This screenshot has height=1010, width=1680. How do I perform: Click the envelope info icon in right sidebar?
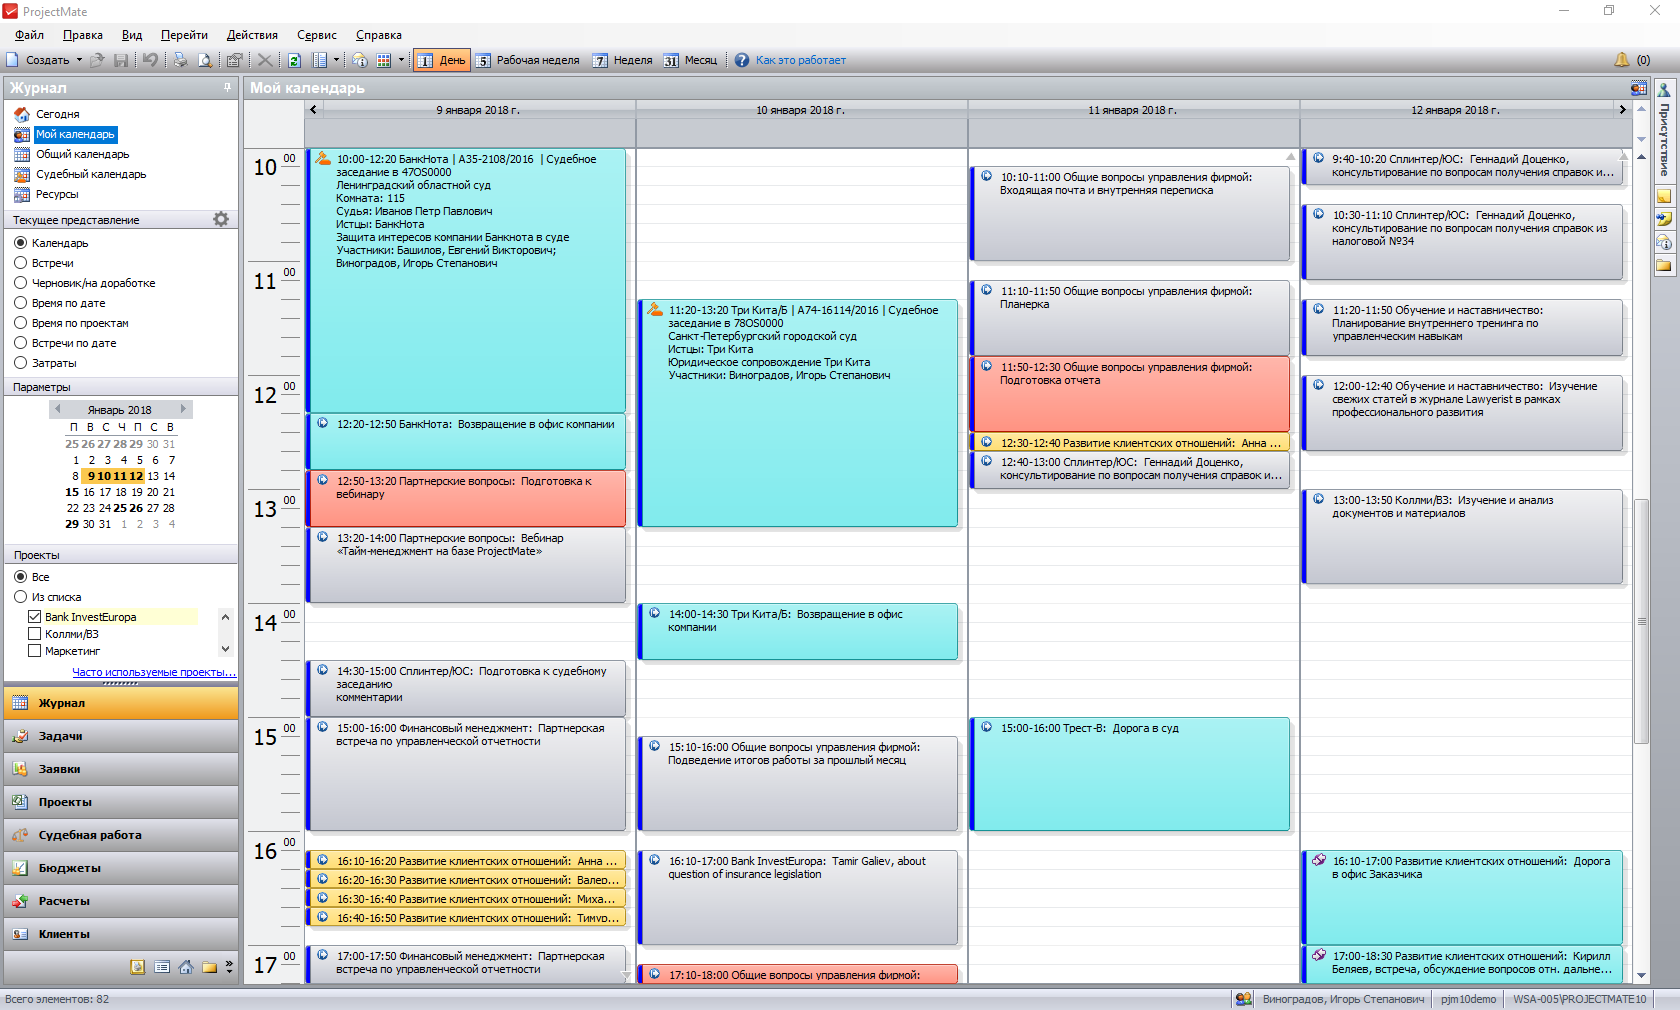pyautogui.click(x=1664, y=243)
